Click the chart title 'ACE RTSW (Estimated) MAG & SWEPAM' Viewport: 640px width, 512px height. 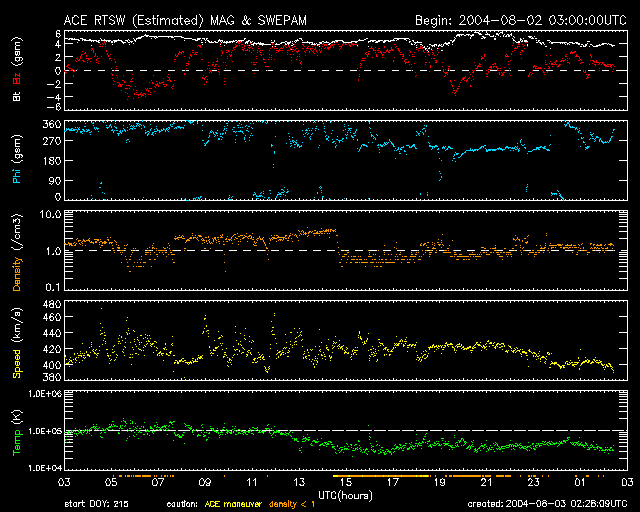pos(185,20)
